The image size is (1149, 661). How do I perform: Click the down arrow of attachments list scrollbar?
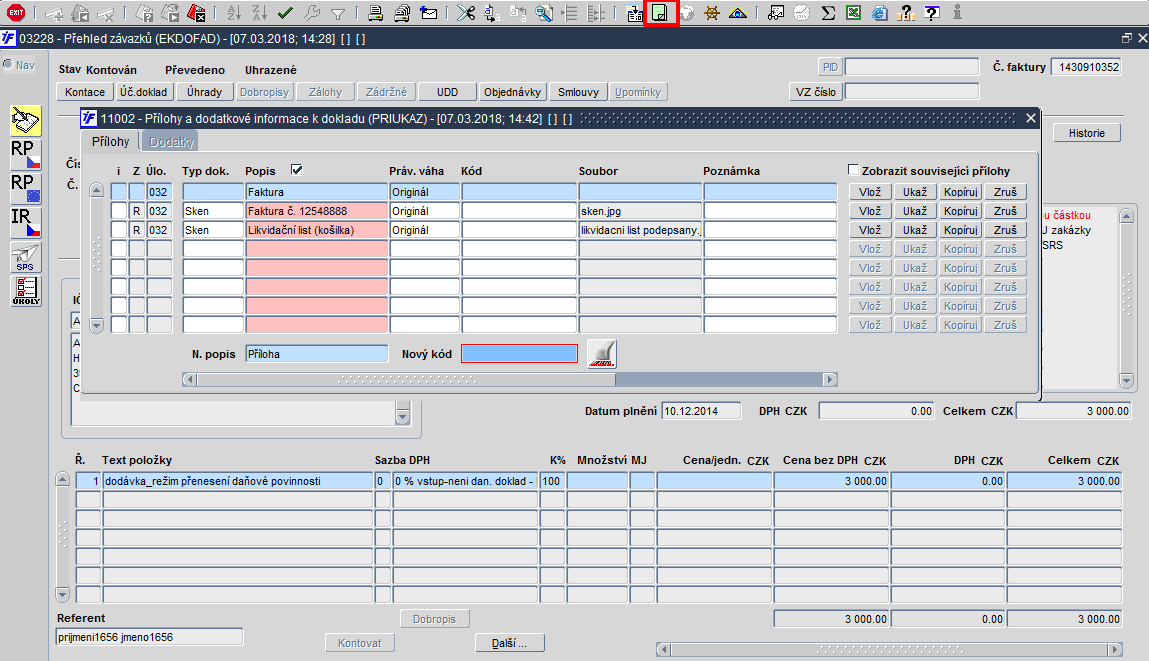97,325
